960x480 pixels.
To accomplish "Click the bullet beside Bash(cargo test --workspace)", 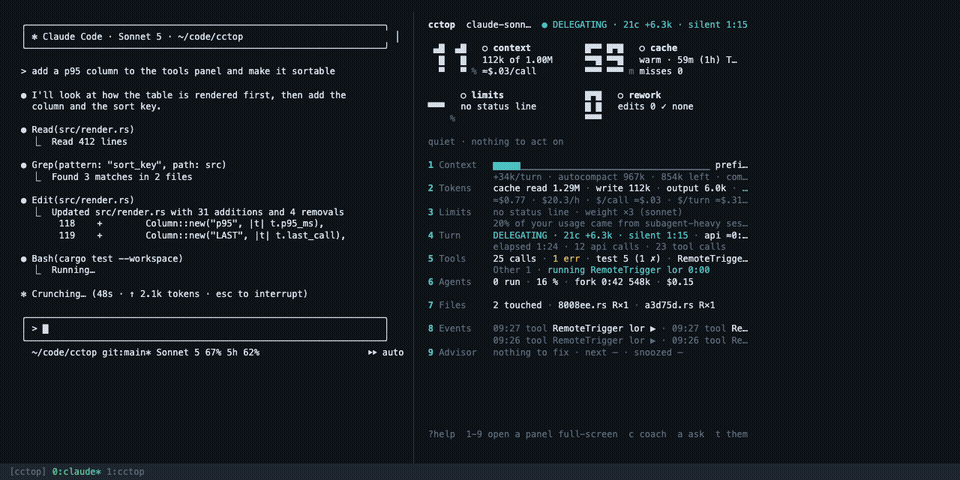I will tap(23, 259).
